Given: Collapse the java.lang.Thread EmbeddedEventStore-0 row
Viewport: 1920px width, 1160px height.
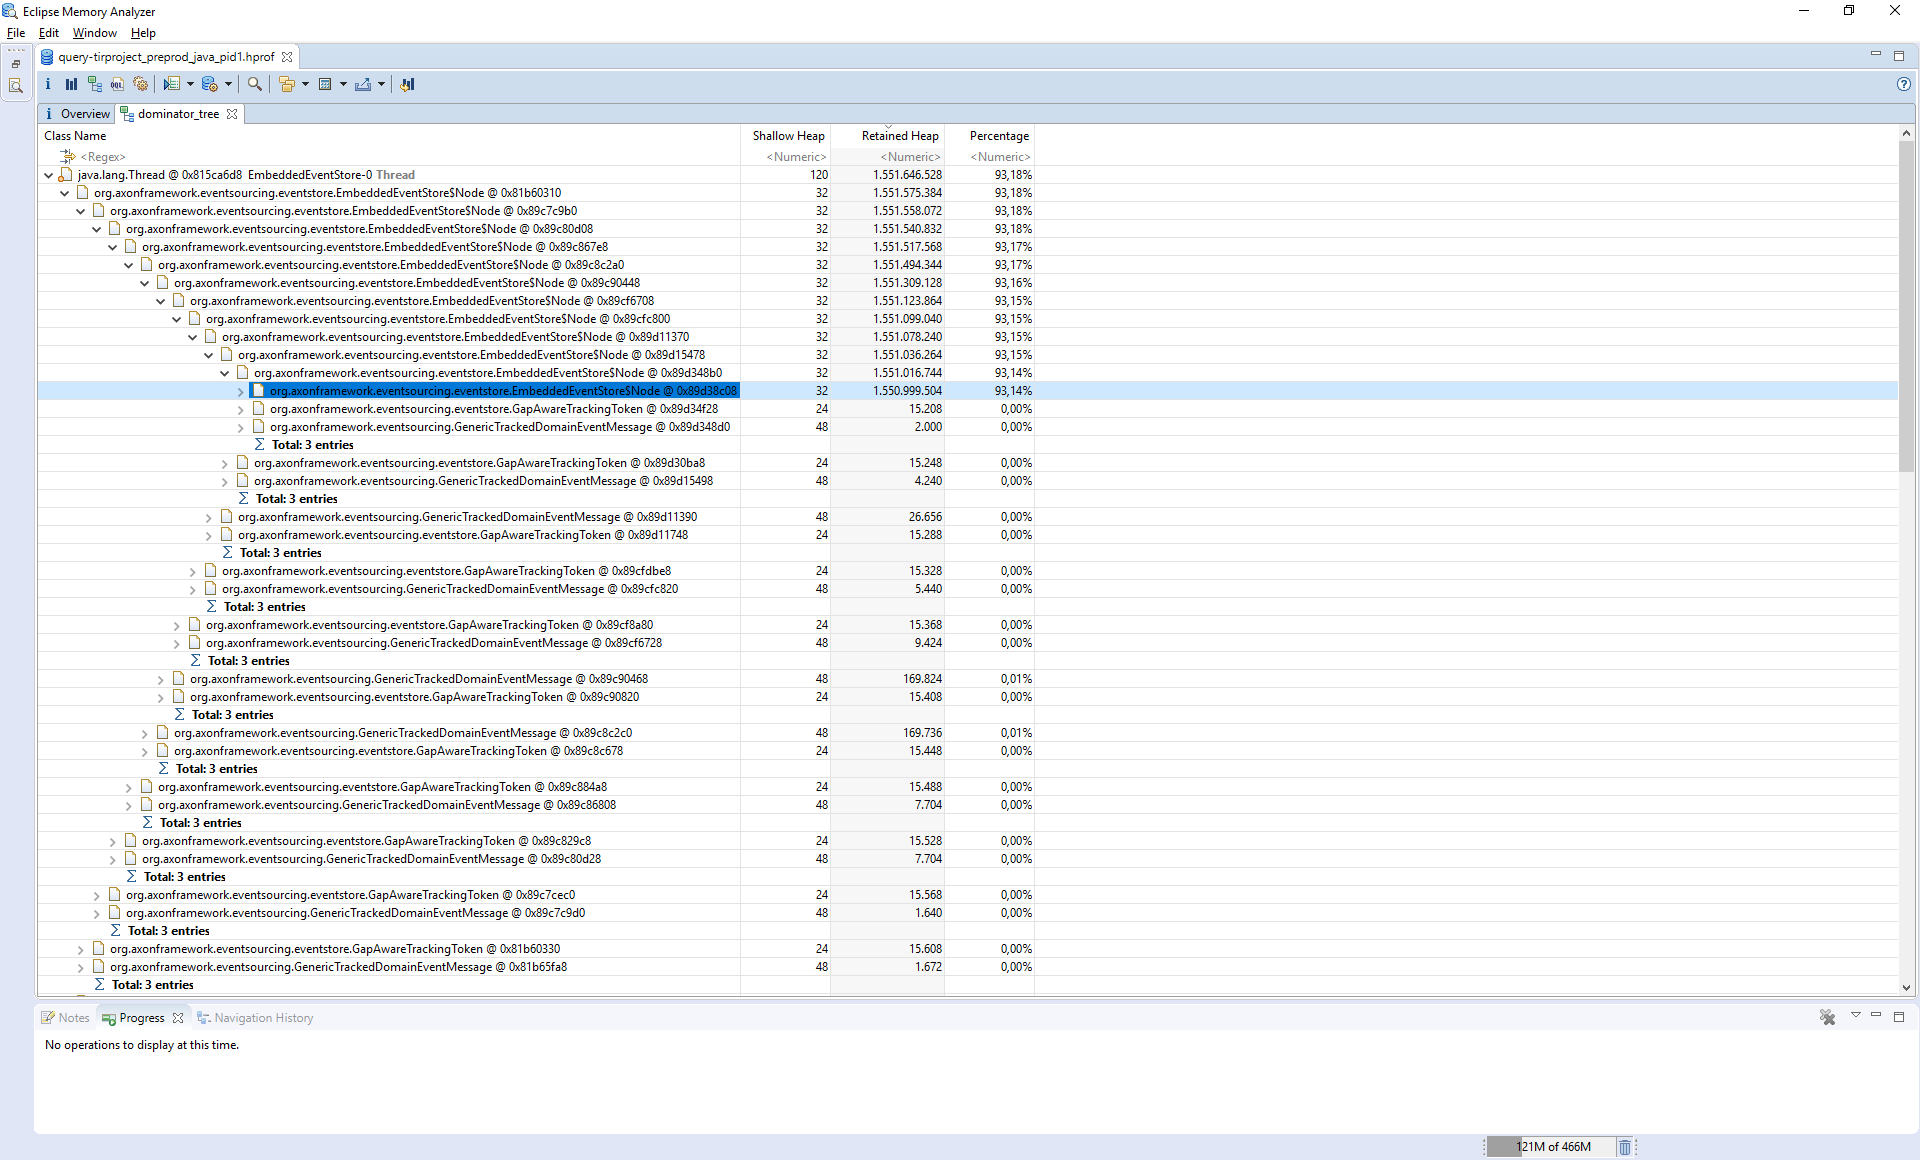Looking at the screenshot, I should [48, 175].
